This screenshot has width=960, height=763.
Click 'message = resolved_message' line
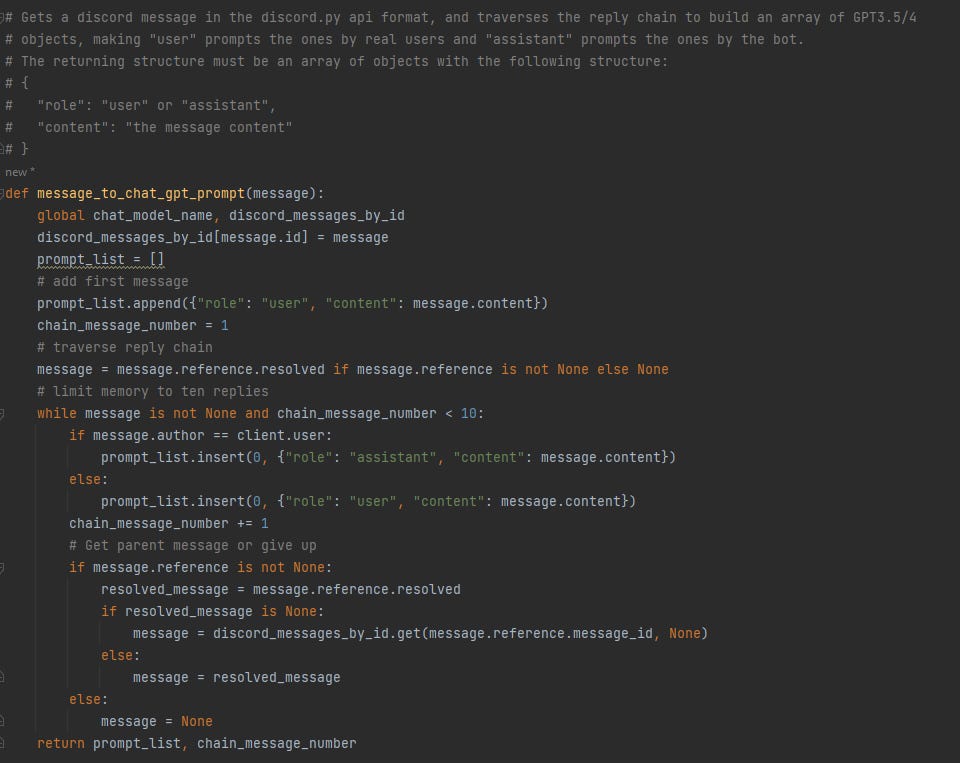pos(236,677)
